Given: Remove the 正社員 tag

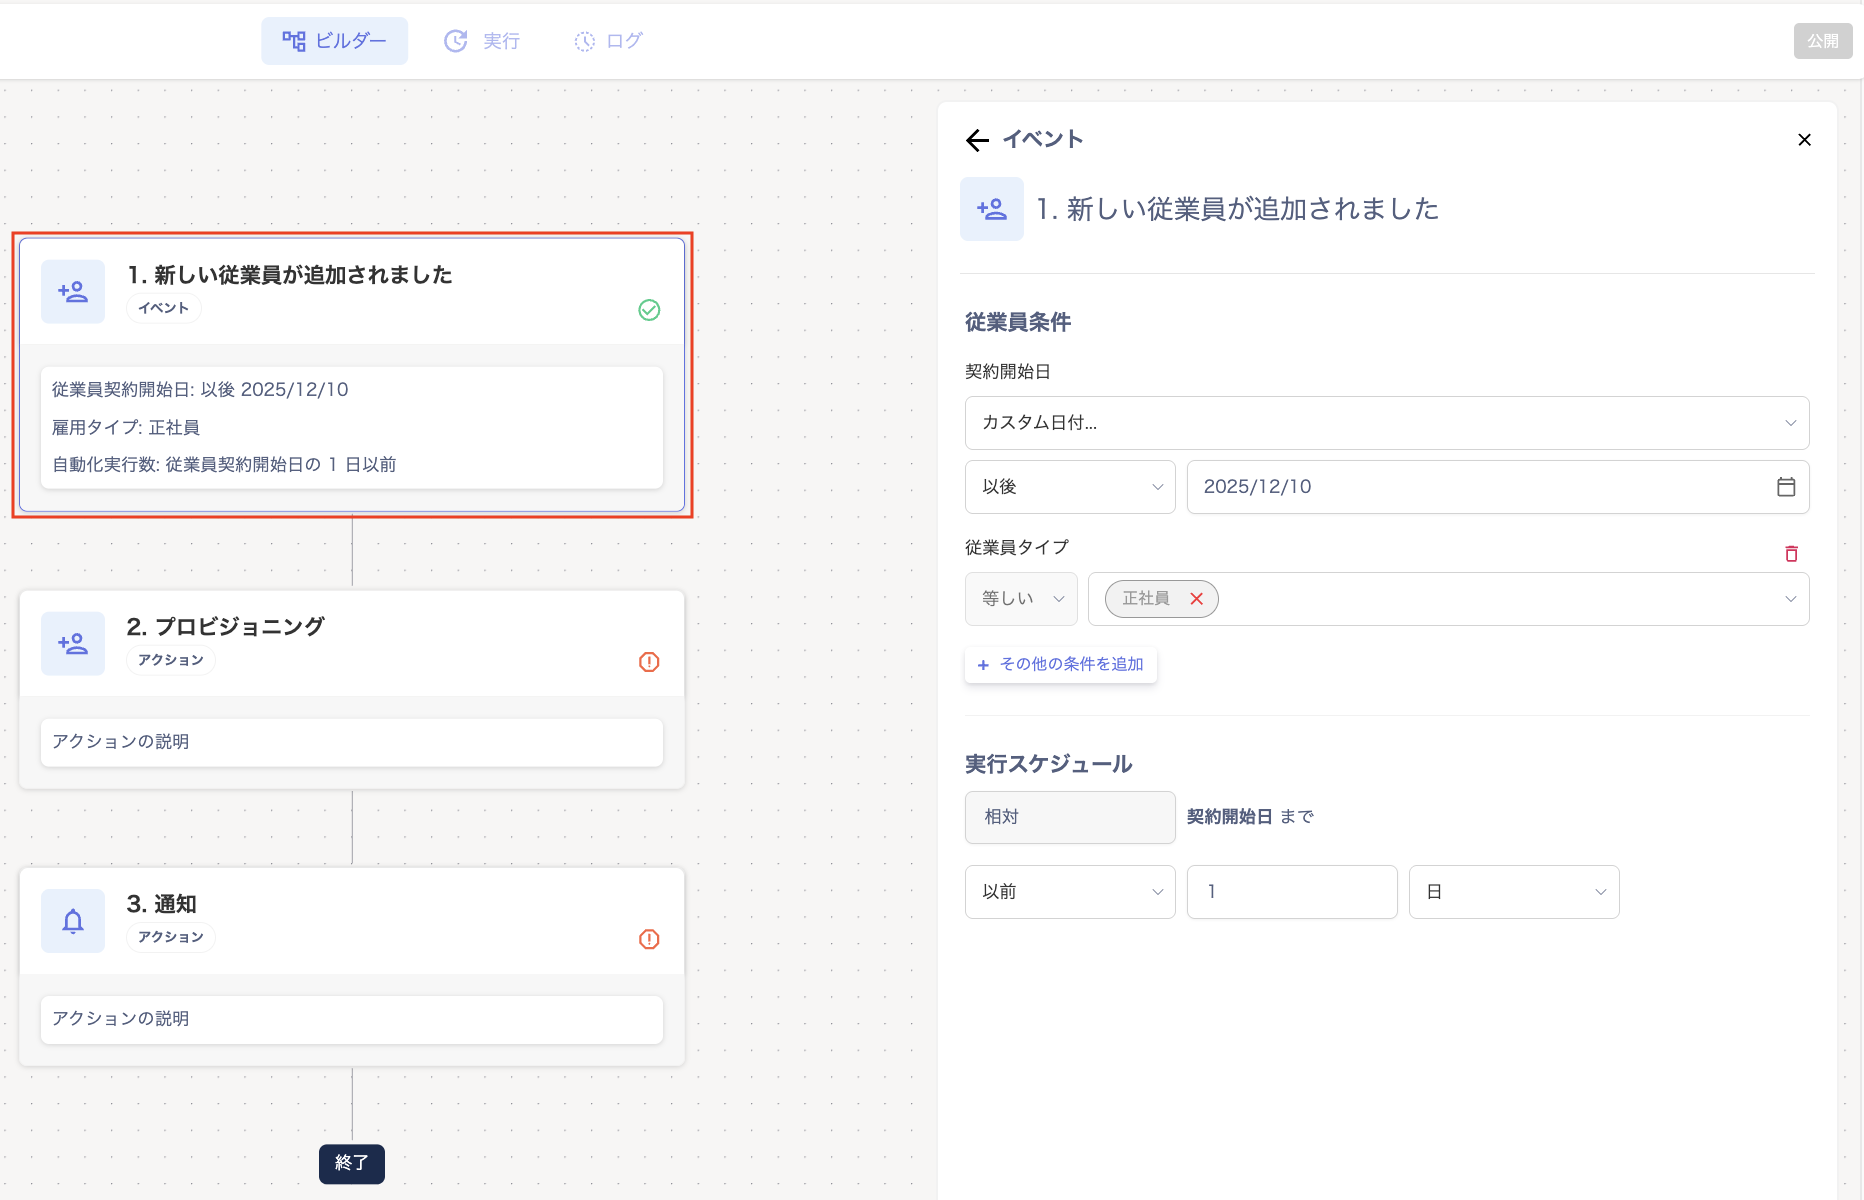Looking at the screenshot, I should pos(1196,599).
